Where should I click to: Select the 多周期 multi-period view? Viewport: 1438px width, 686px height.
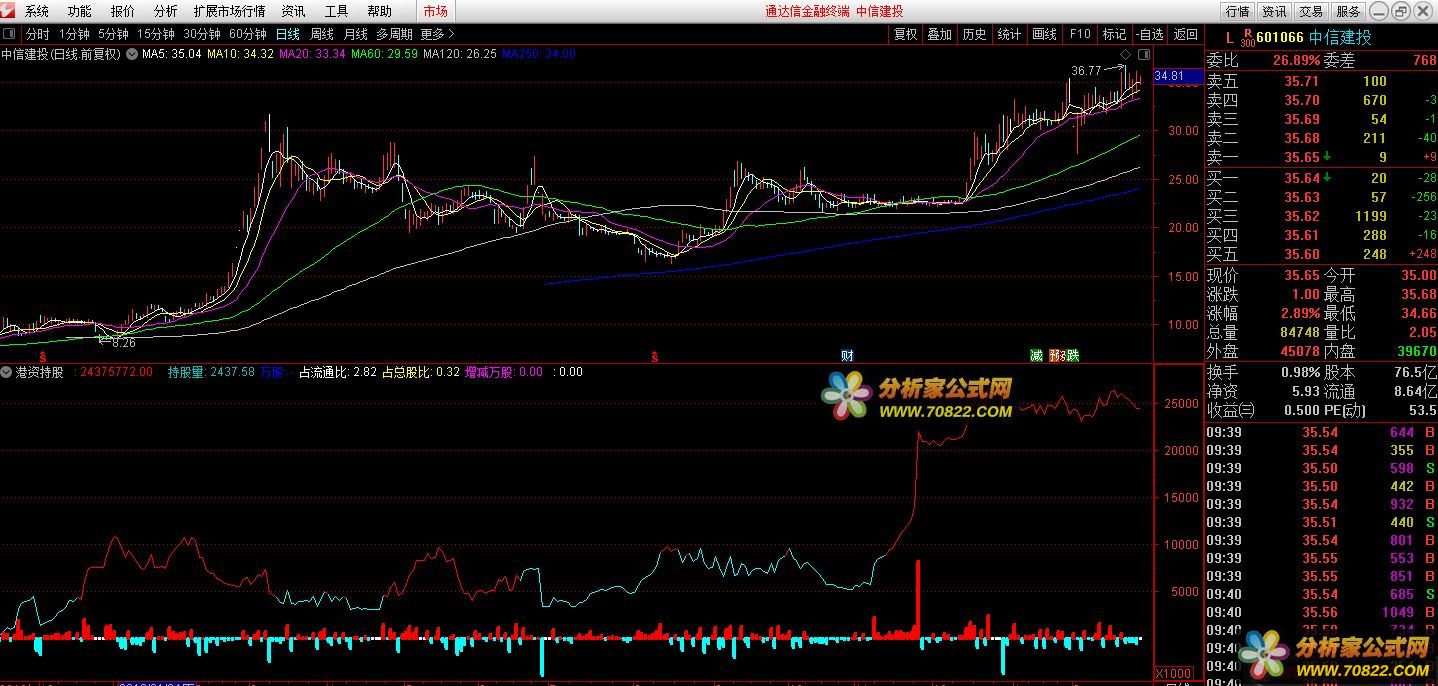pos(394,34)
